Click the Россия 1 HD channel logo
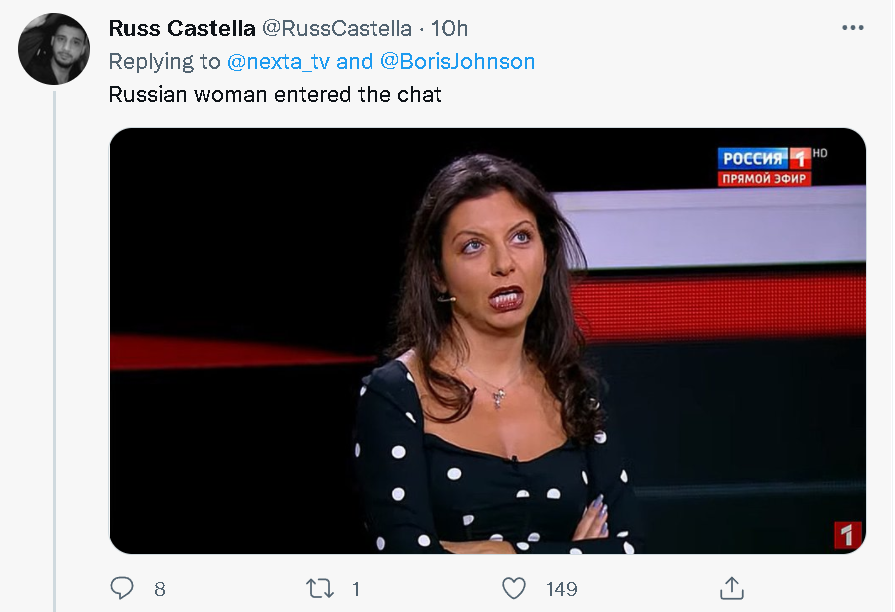The width and height of the screenshot is (895, 612). [767, 158]
